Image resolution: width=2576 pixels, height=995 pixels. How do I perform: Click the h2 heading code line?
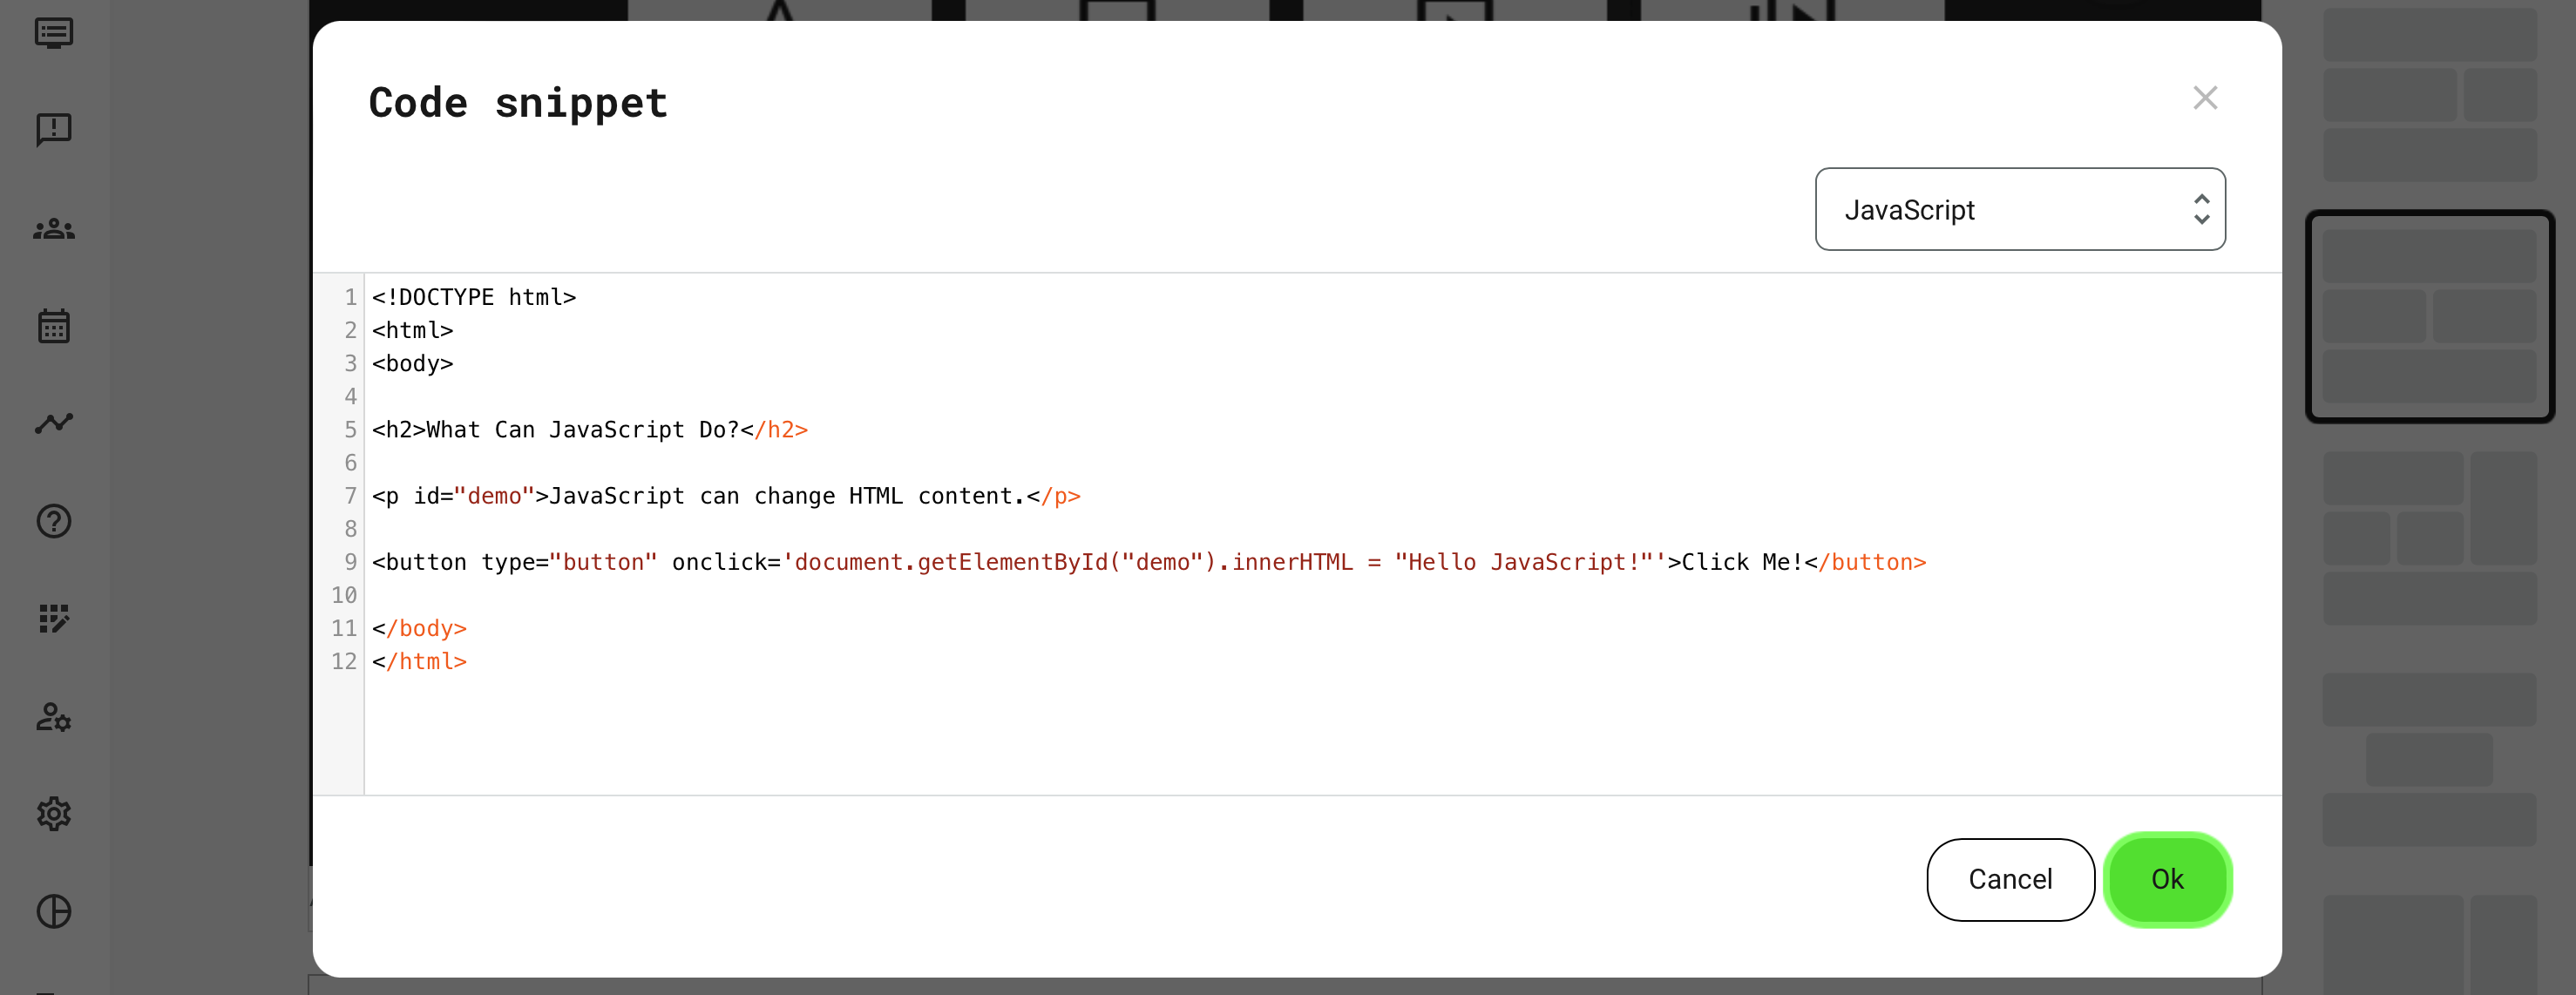(589, 430)
